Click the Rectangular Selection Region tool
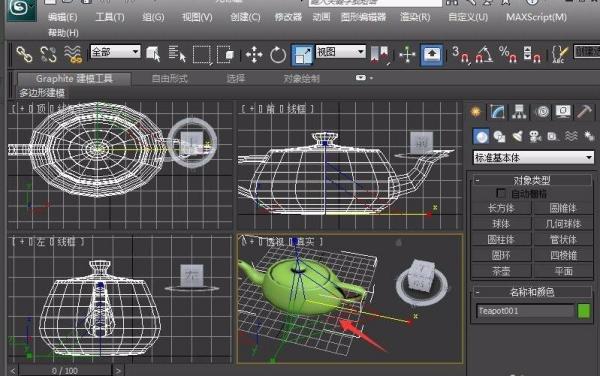Image resolution: width=600 pixels, height=376 pixels. click(x=202, y=55)
